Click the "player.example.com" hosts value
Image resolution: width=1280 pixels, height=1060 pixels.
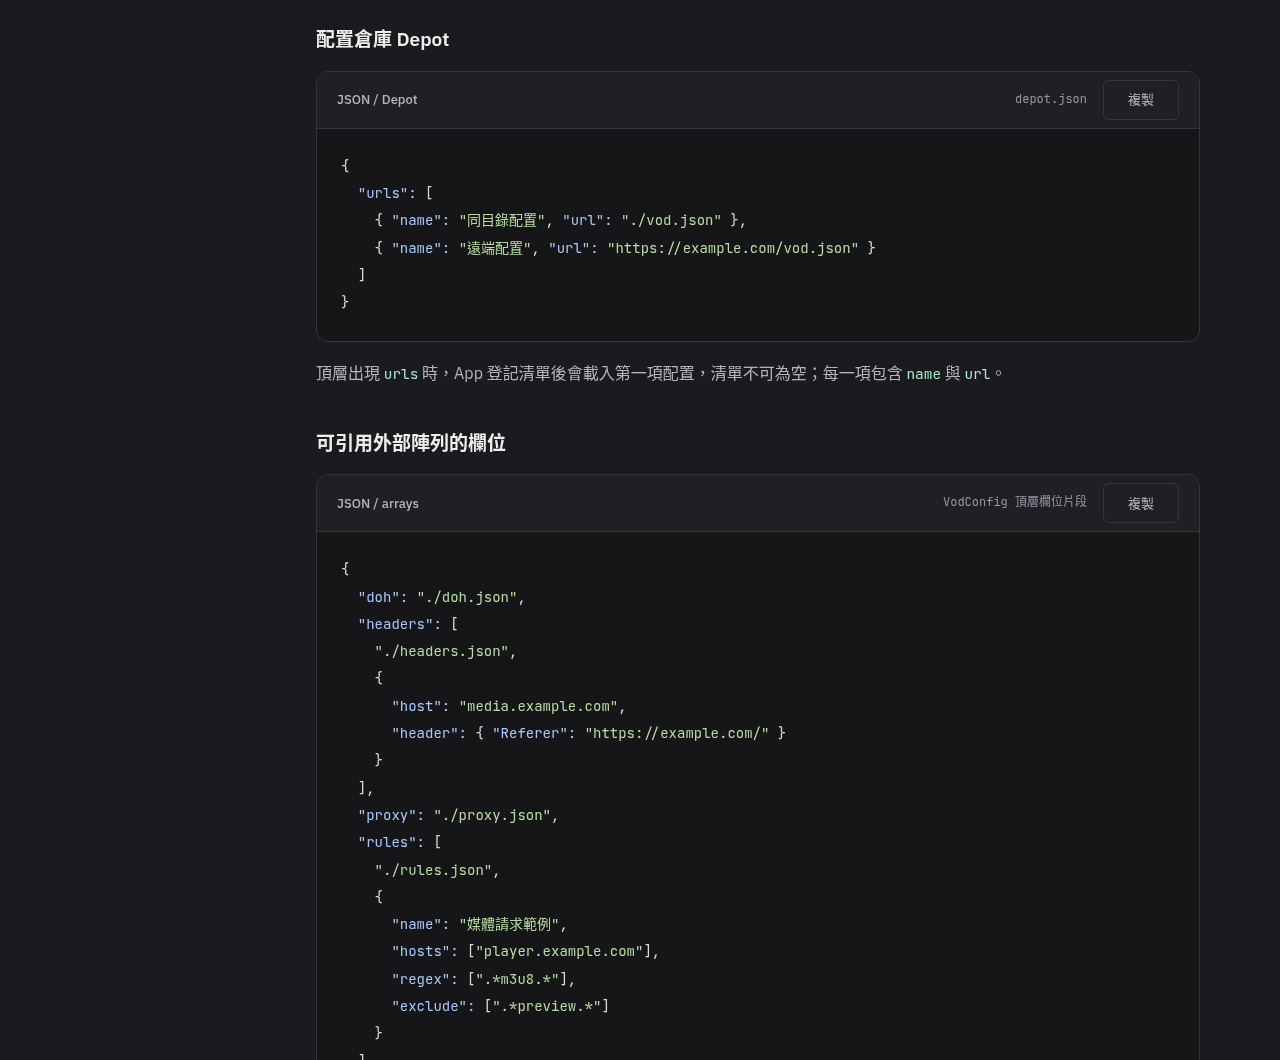point(559,951)
